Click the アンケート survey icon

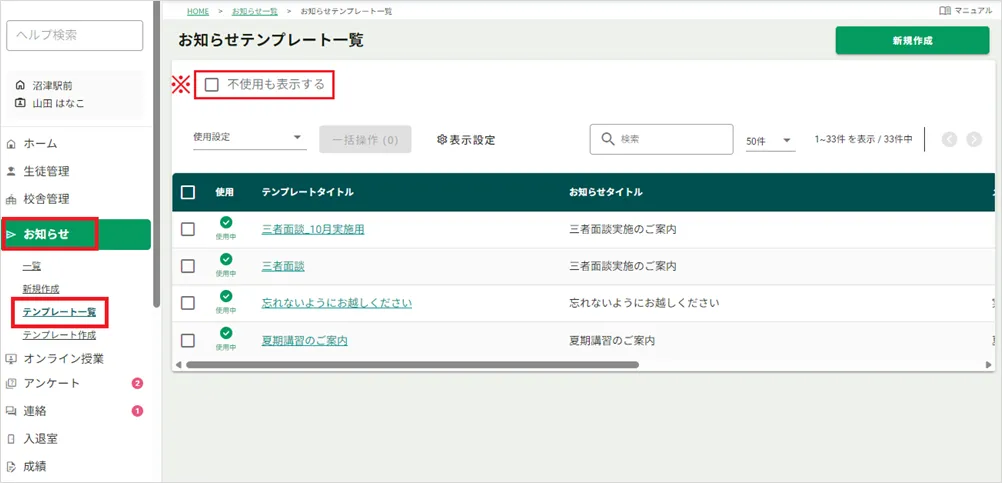(10, 383)
